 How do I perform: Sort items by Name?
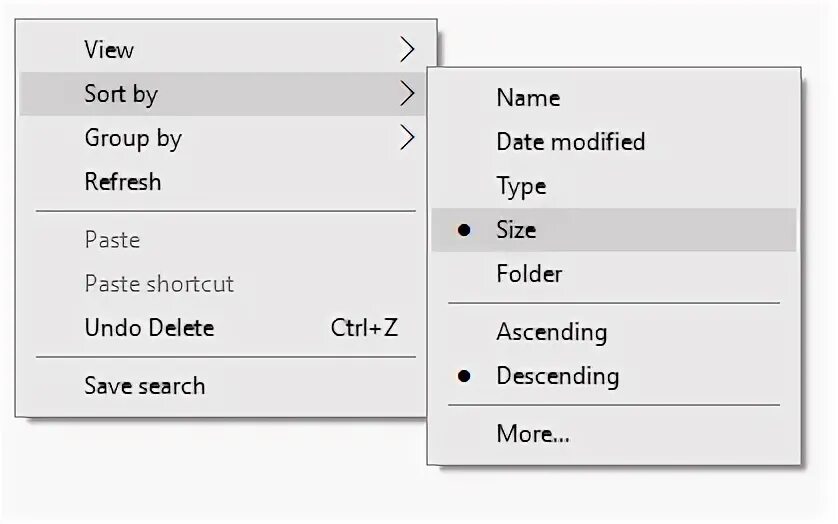[x=527, y=98]
